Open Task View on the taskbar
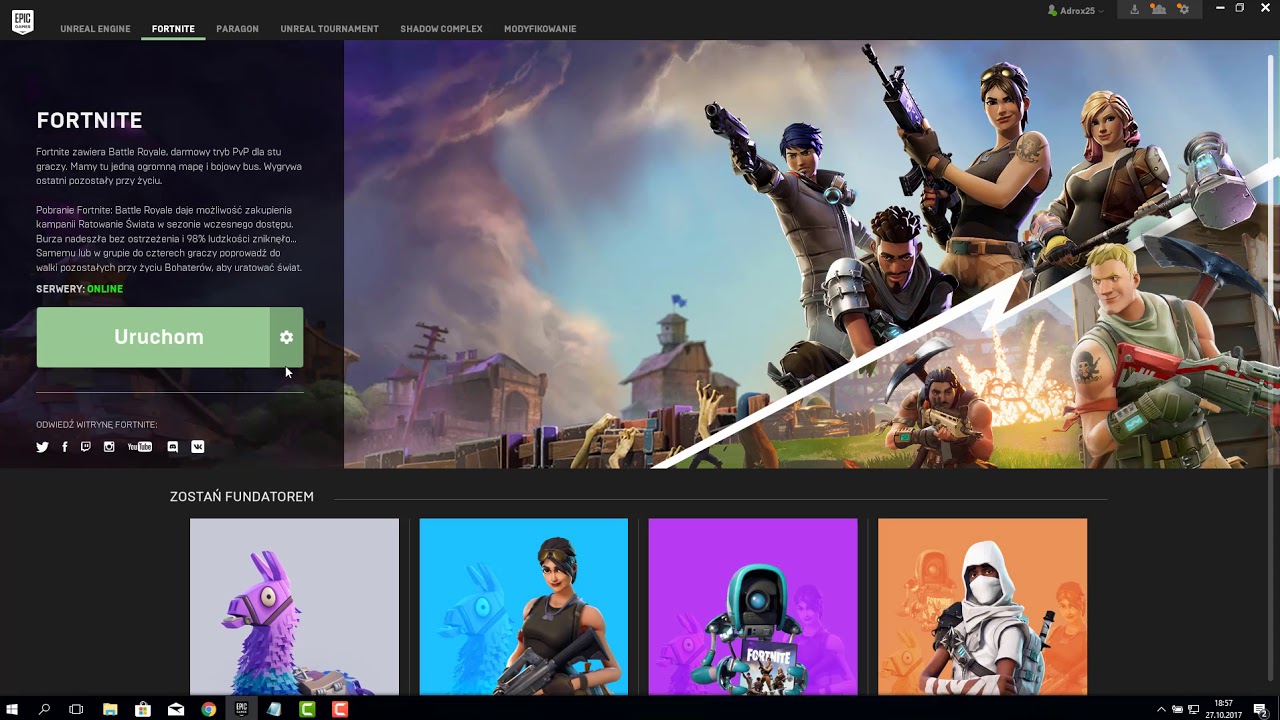This screenshot has height=720, width=1280. click(76, 709)
